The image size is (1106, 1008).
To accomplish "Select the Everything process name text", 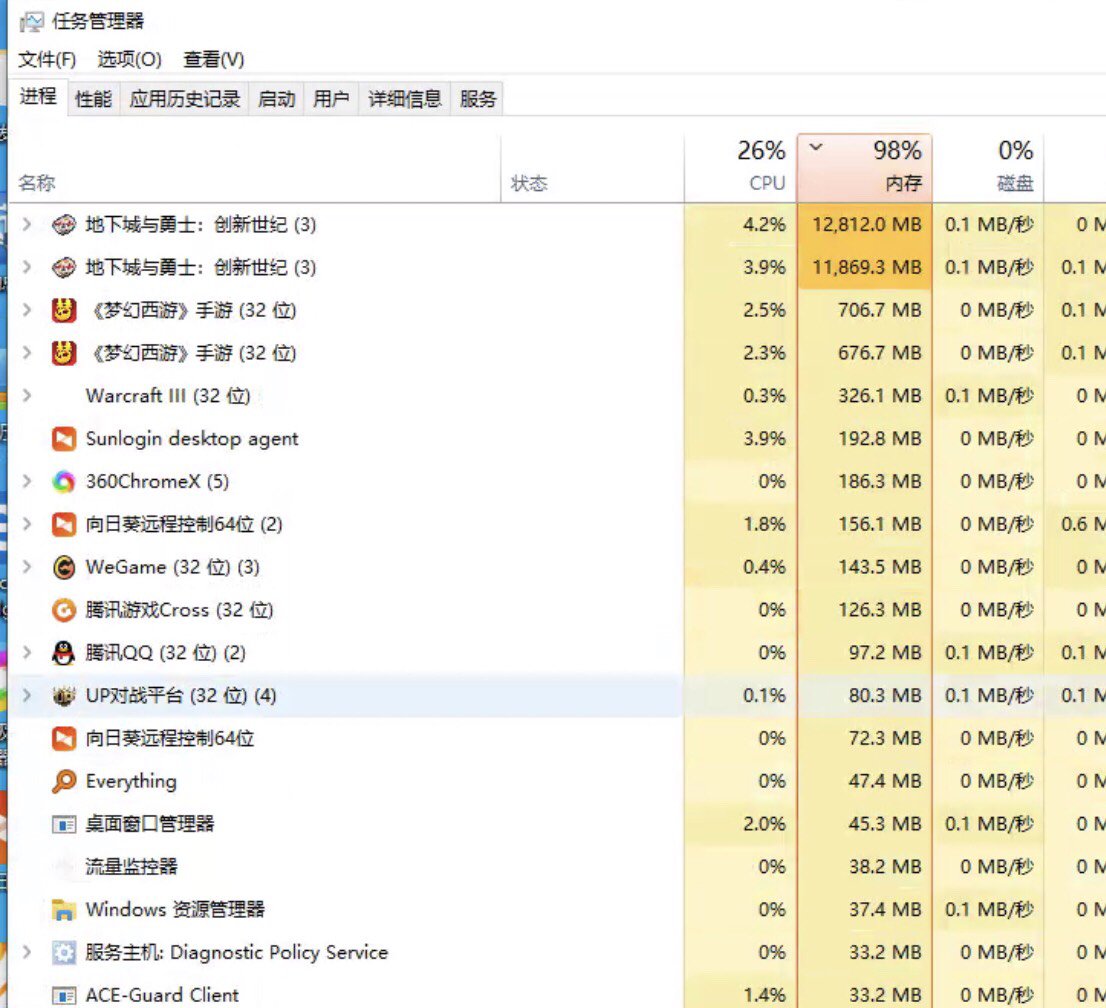I will coord(131,782).
